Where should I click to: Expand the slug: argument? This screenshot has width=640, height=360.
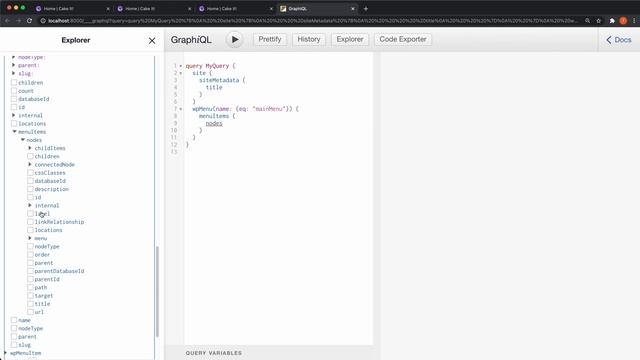pyautogui.click(x=13, y=73)
